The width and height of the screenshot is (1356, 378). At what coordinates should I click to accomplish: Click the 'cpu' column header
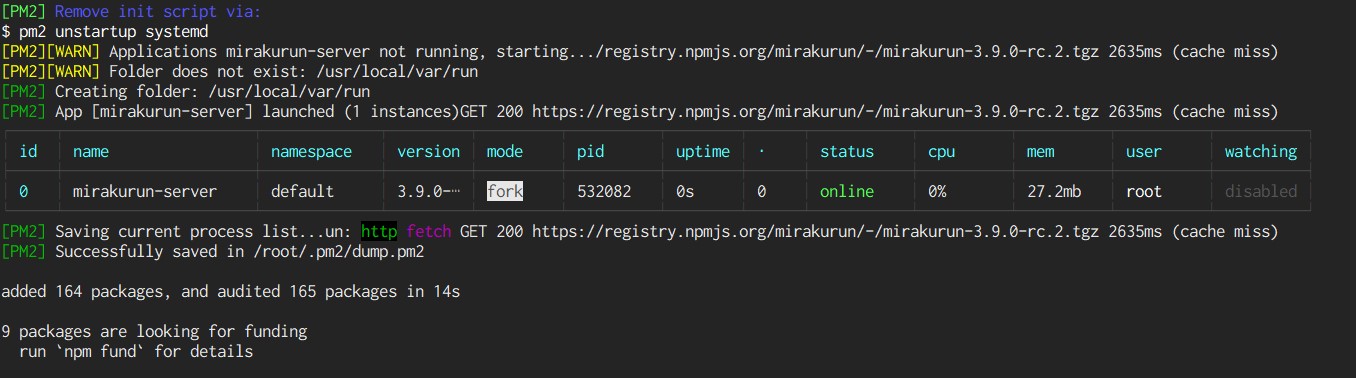point(941,151)
